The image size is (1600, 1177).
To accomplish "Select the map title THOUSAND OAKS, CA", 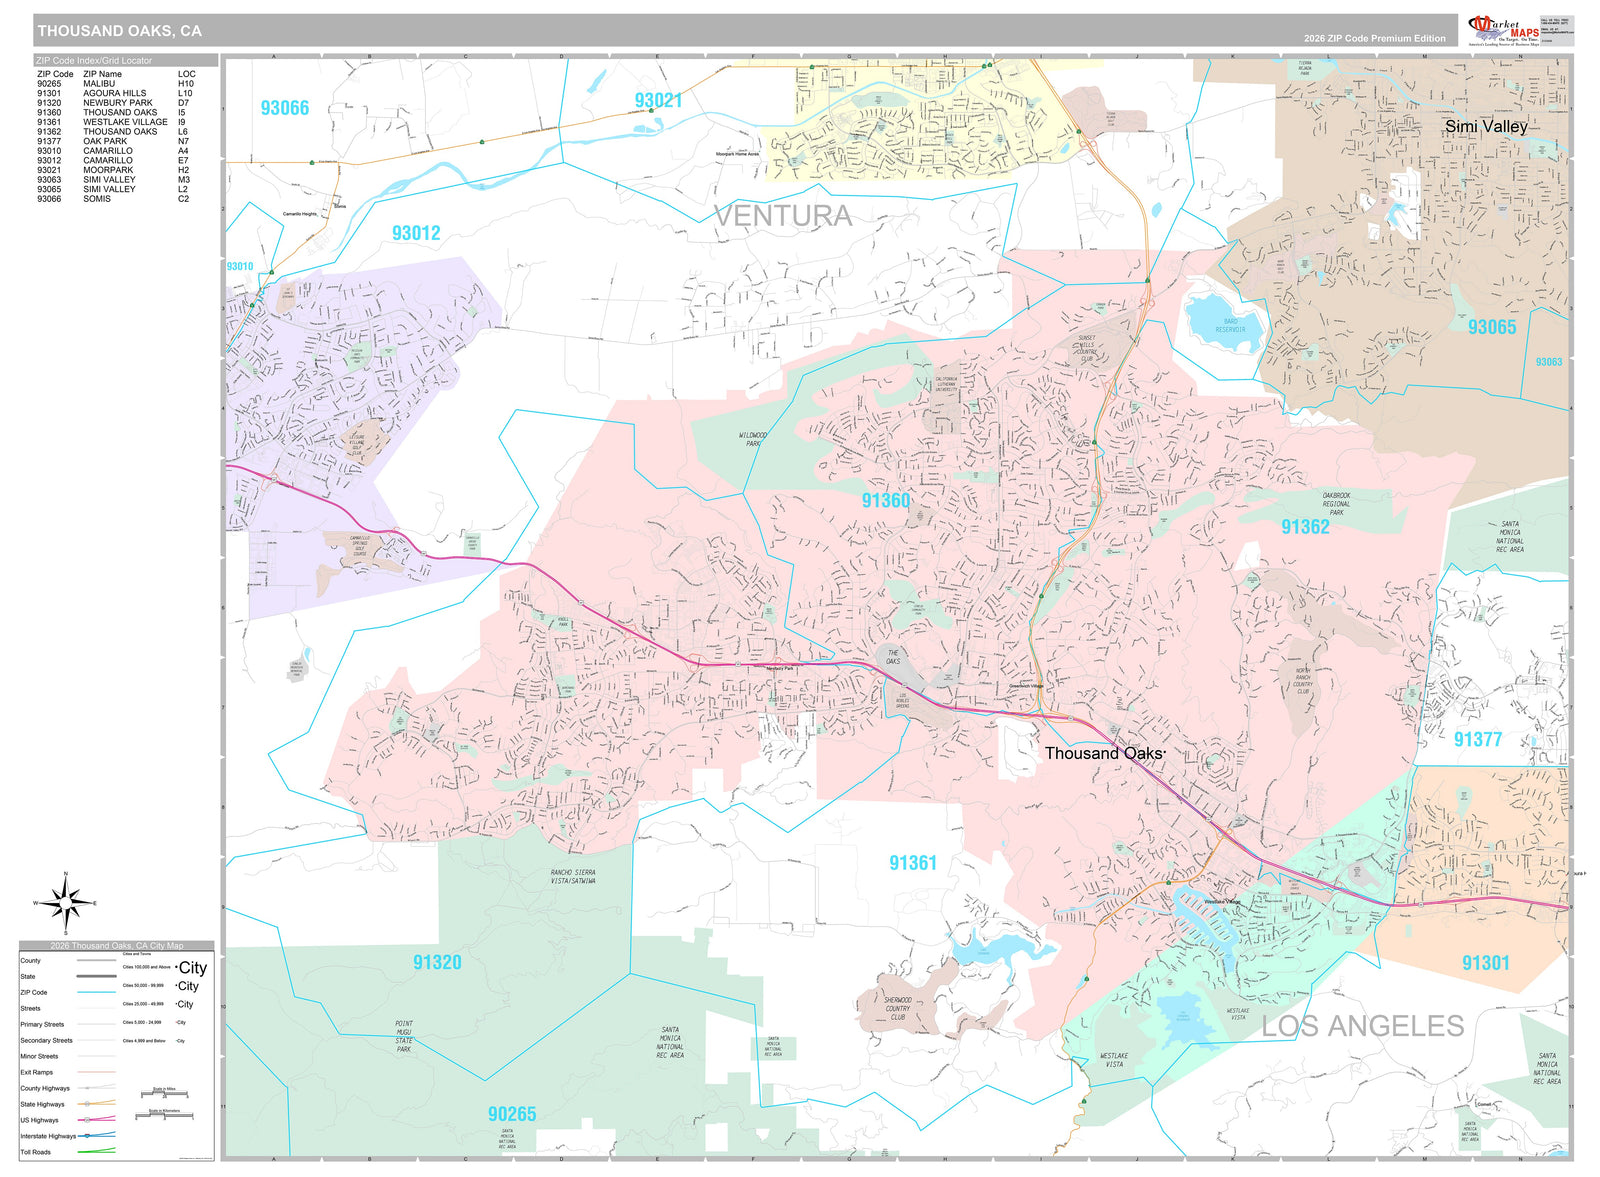I will tap(119, 31).
